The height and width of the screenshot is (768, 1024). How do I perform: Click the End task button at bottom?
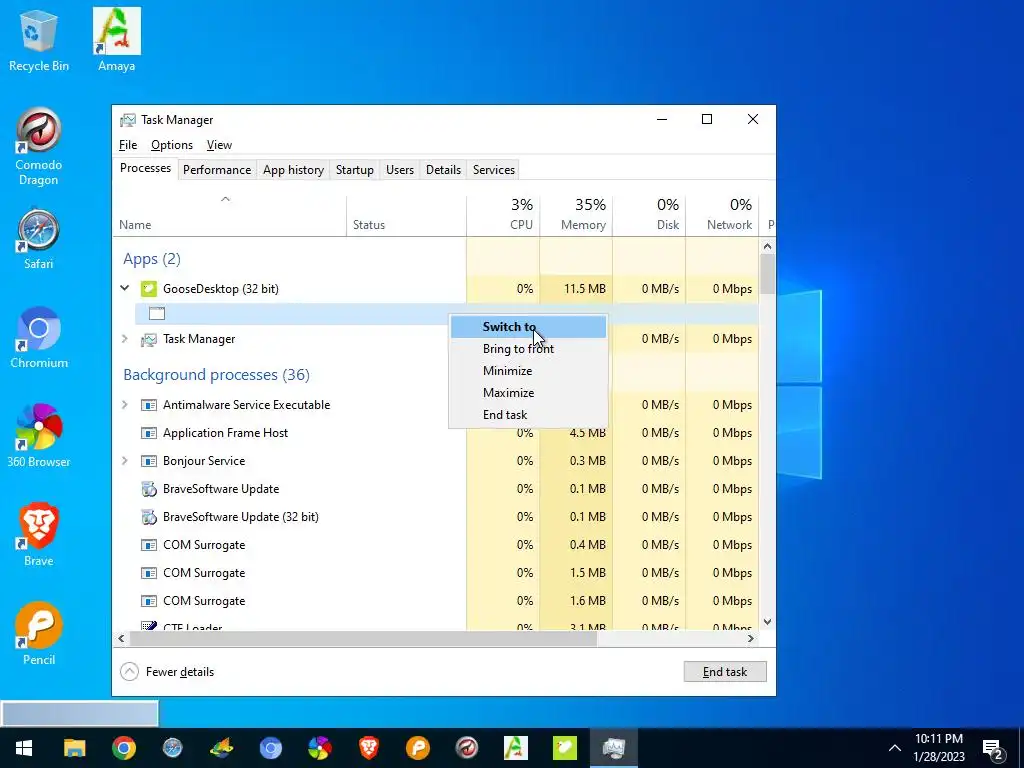pyautogui.click(x=725, y=671)
